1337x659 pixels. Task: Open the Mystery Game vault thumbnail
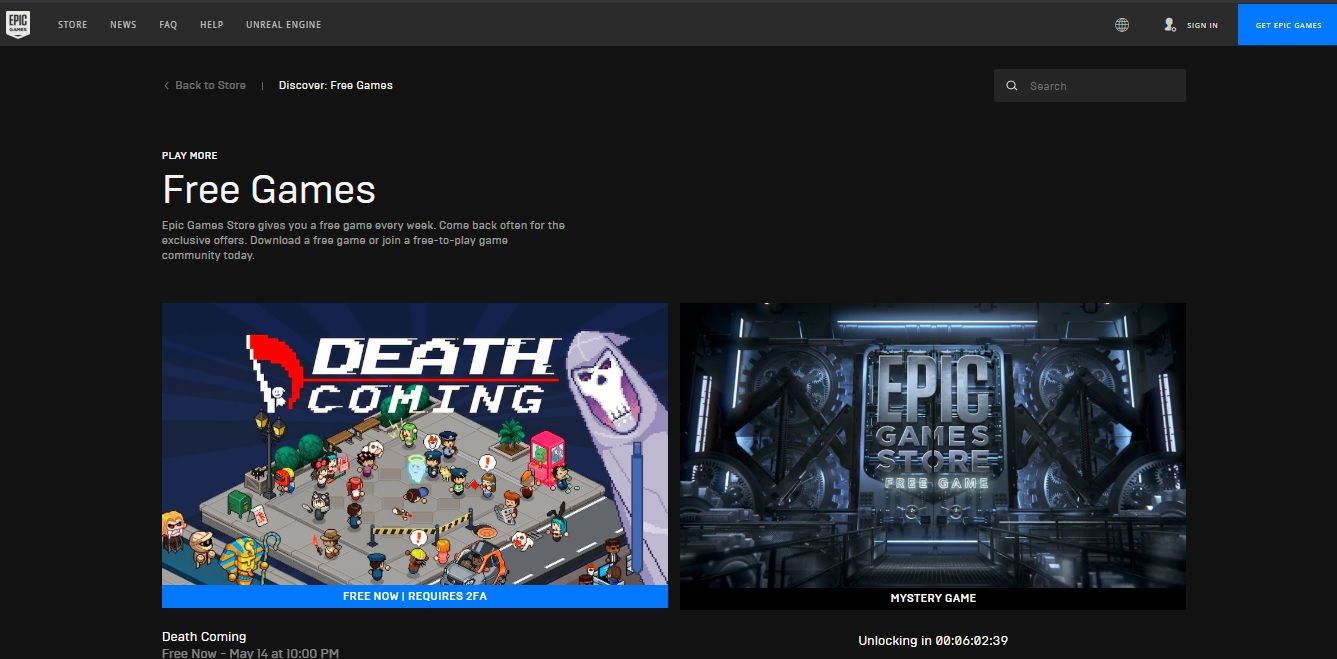933,444
